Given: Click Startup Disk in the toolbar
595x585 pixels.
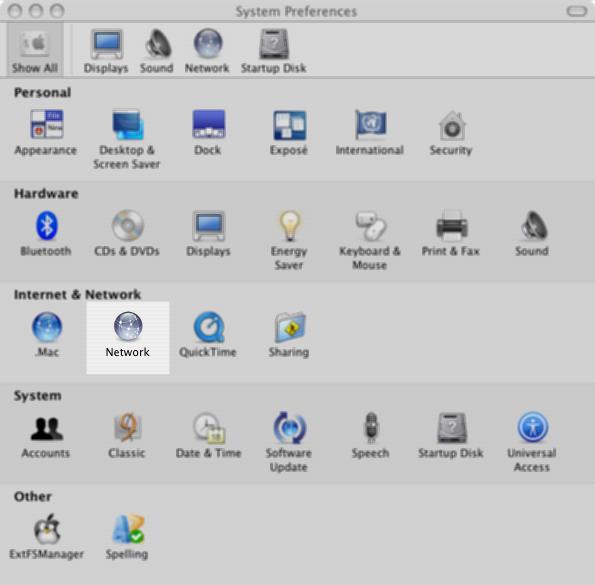Looking at the screenshot, I should point(274,51).
